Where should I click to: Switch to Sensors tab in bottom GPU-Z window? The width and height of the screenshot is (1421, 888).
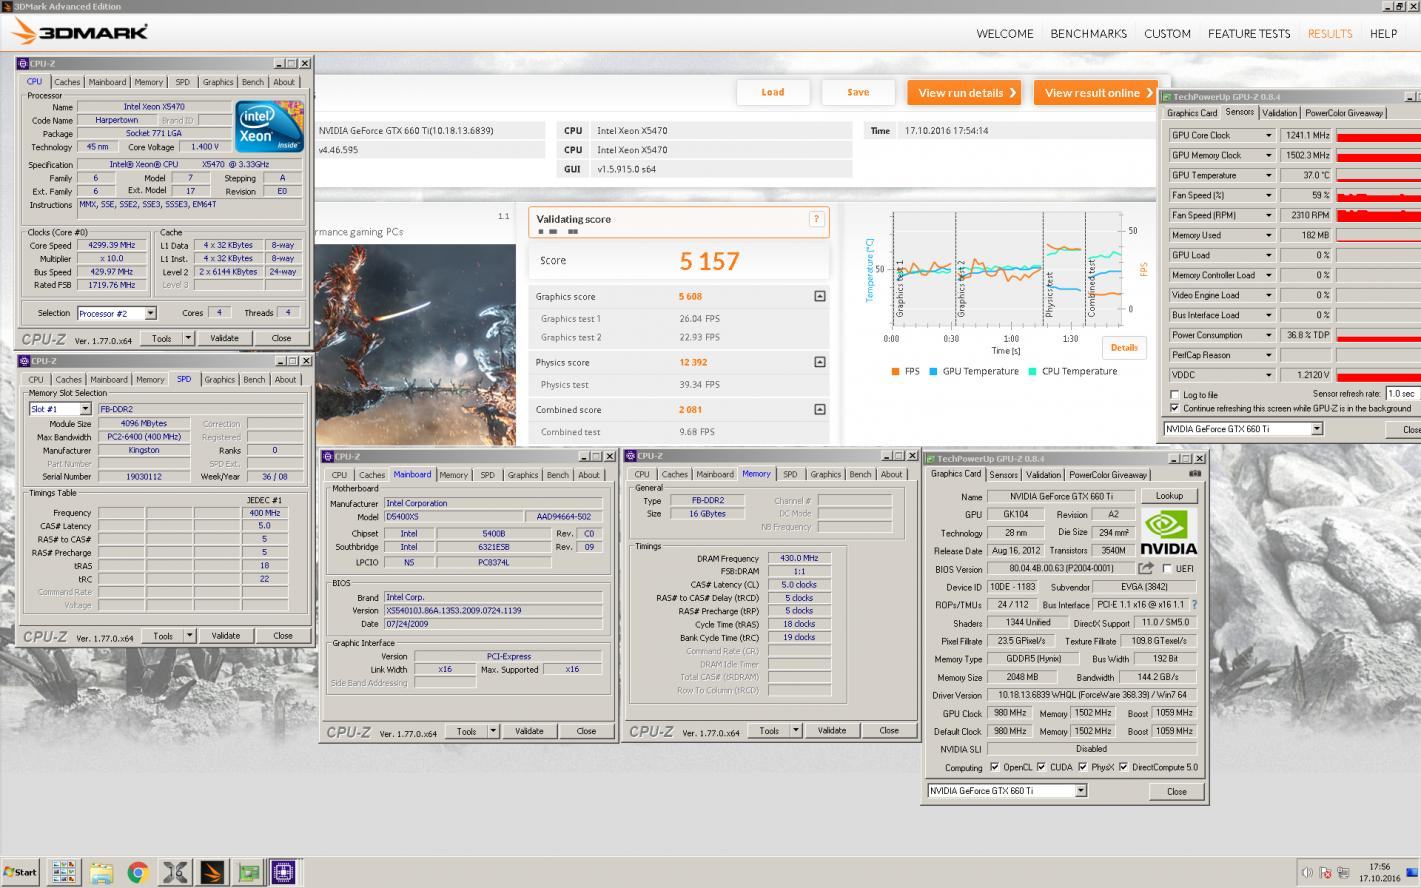(1003, 475)
